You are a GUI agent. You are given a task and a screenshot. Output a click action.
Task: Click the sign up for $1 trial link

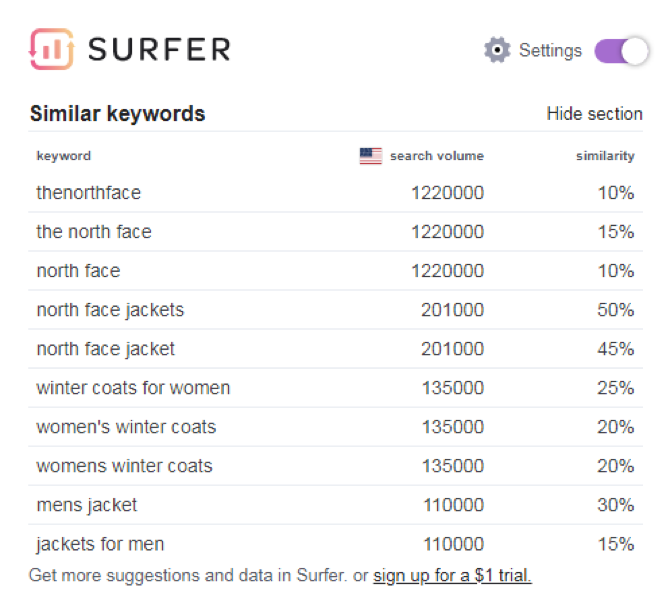pyautogui.click(x=452, y=575)
